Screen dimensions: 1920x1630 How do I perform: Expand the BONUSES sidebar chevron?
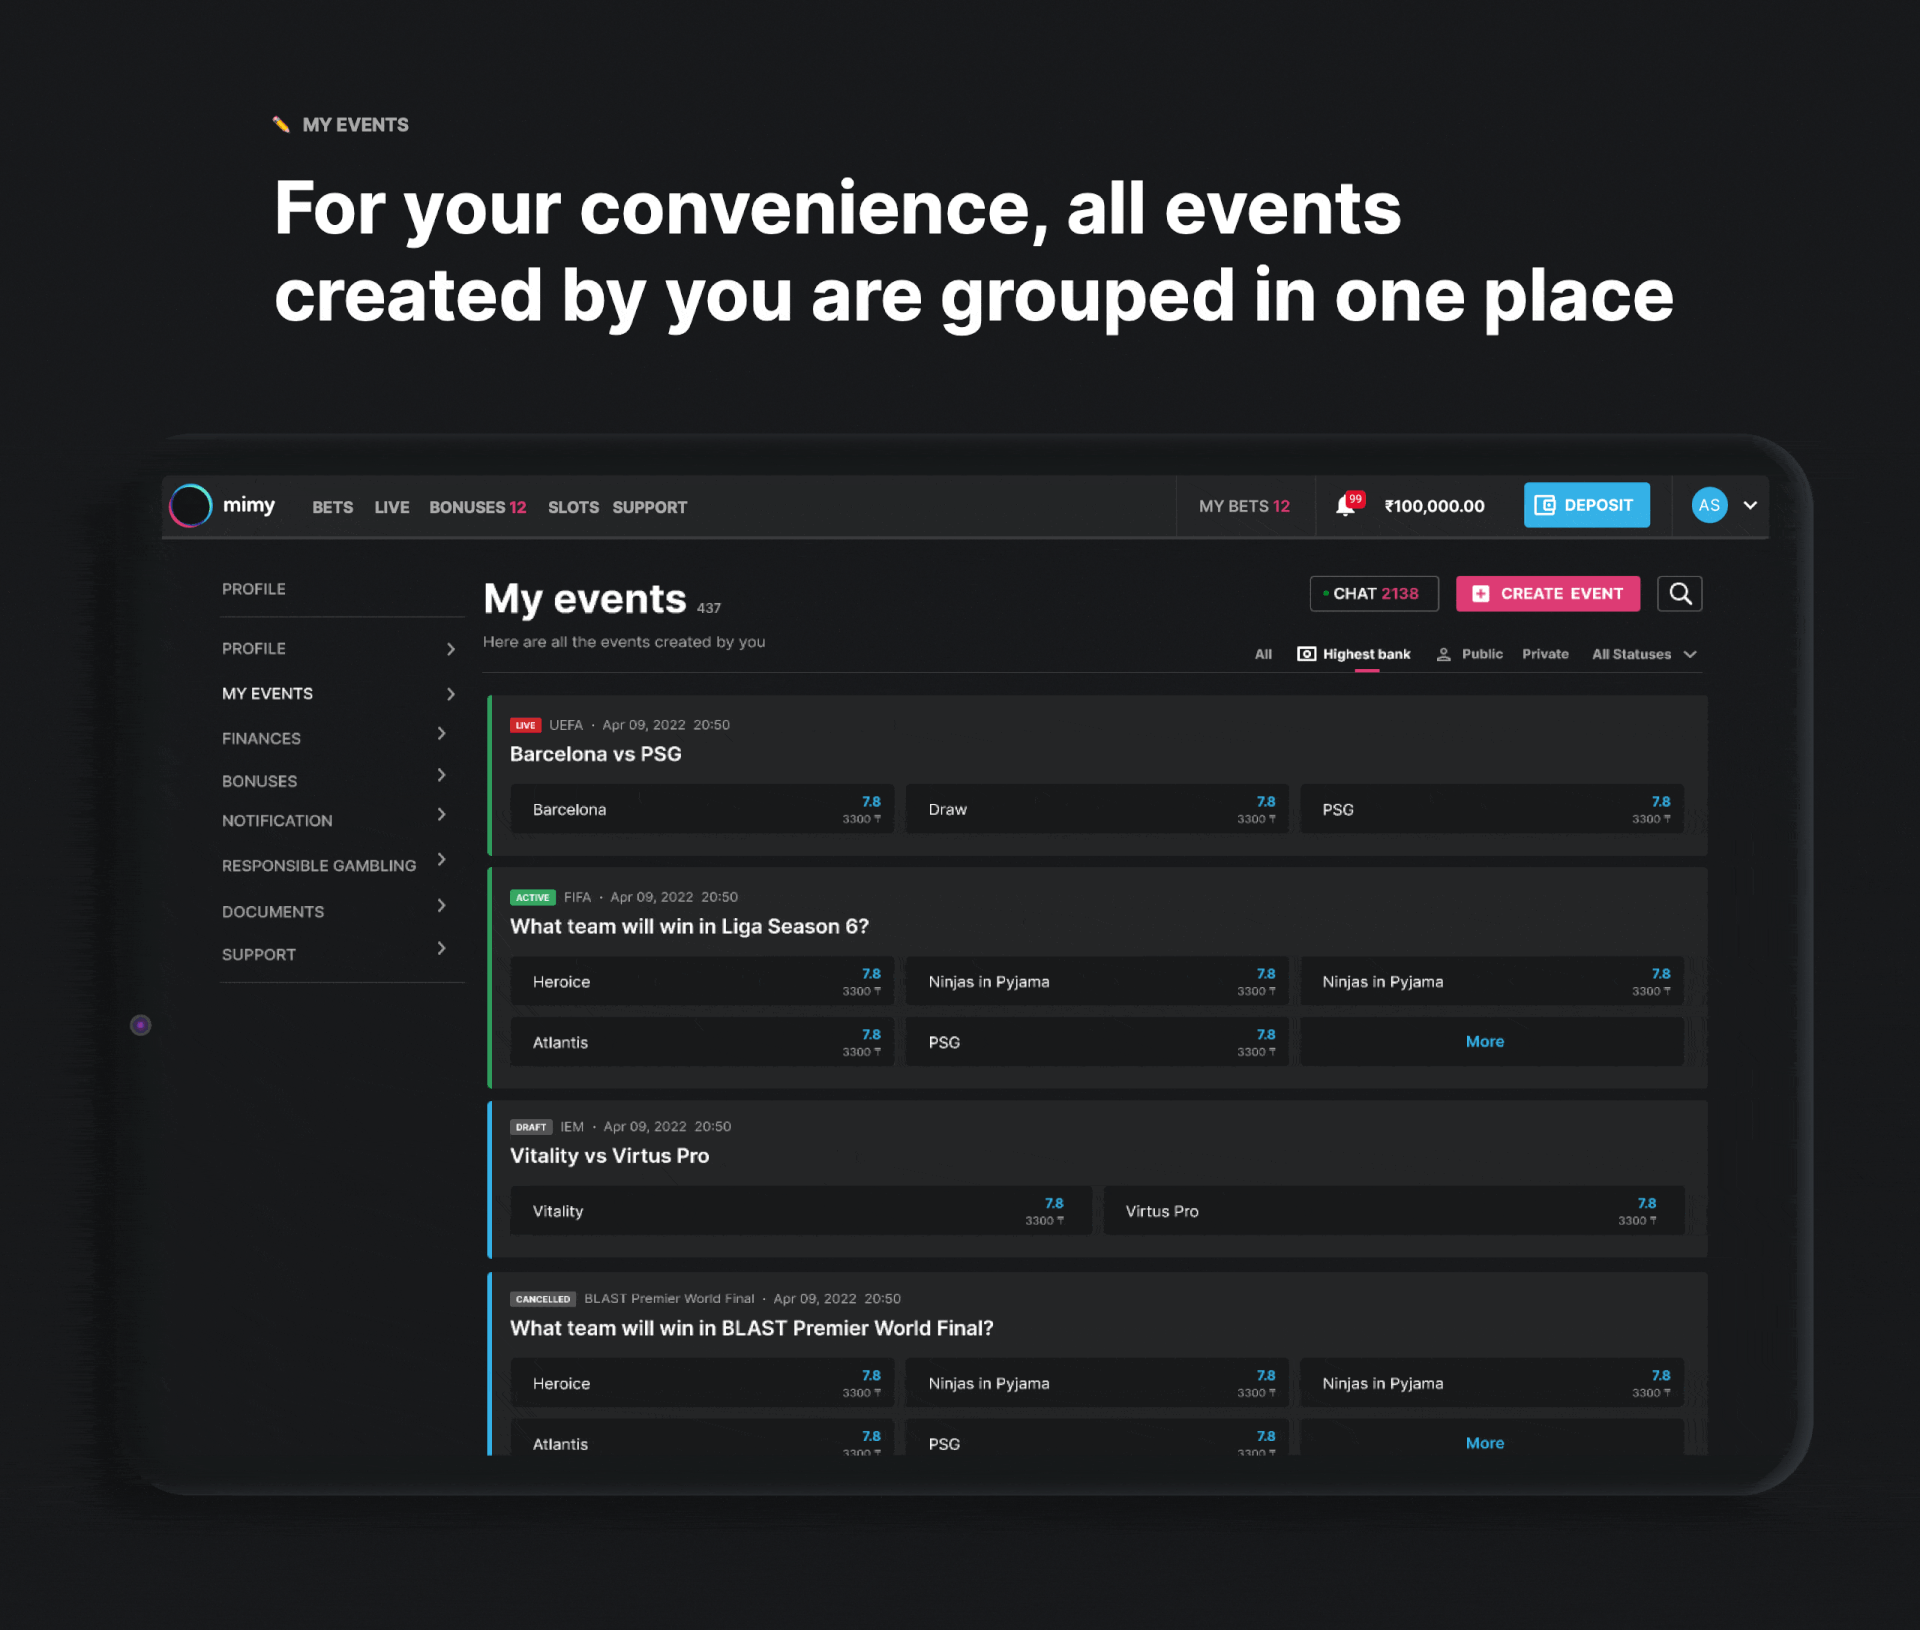click(441, 775)
